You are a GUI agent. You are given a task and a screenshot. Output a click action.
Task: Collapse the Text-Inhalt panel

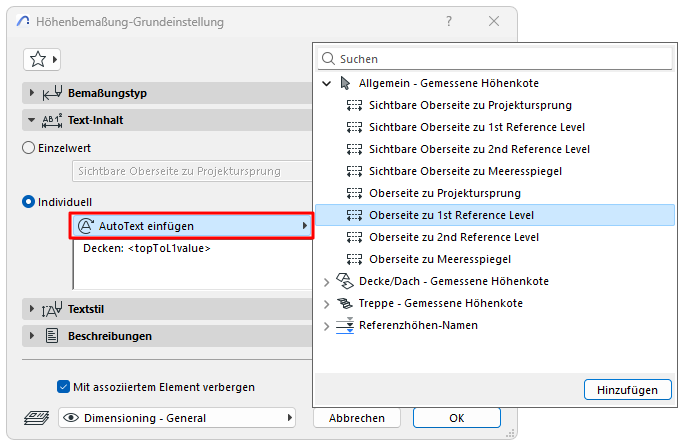click(31, 120)
